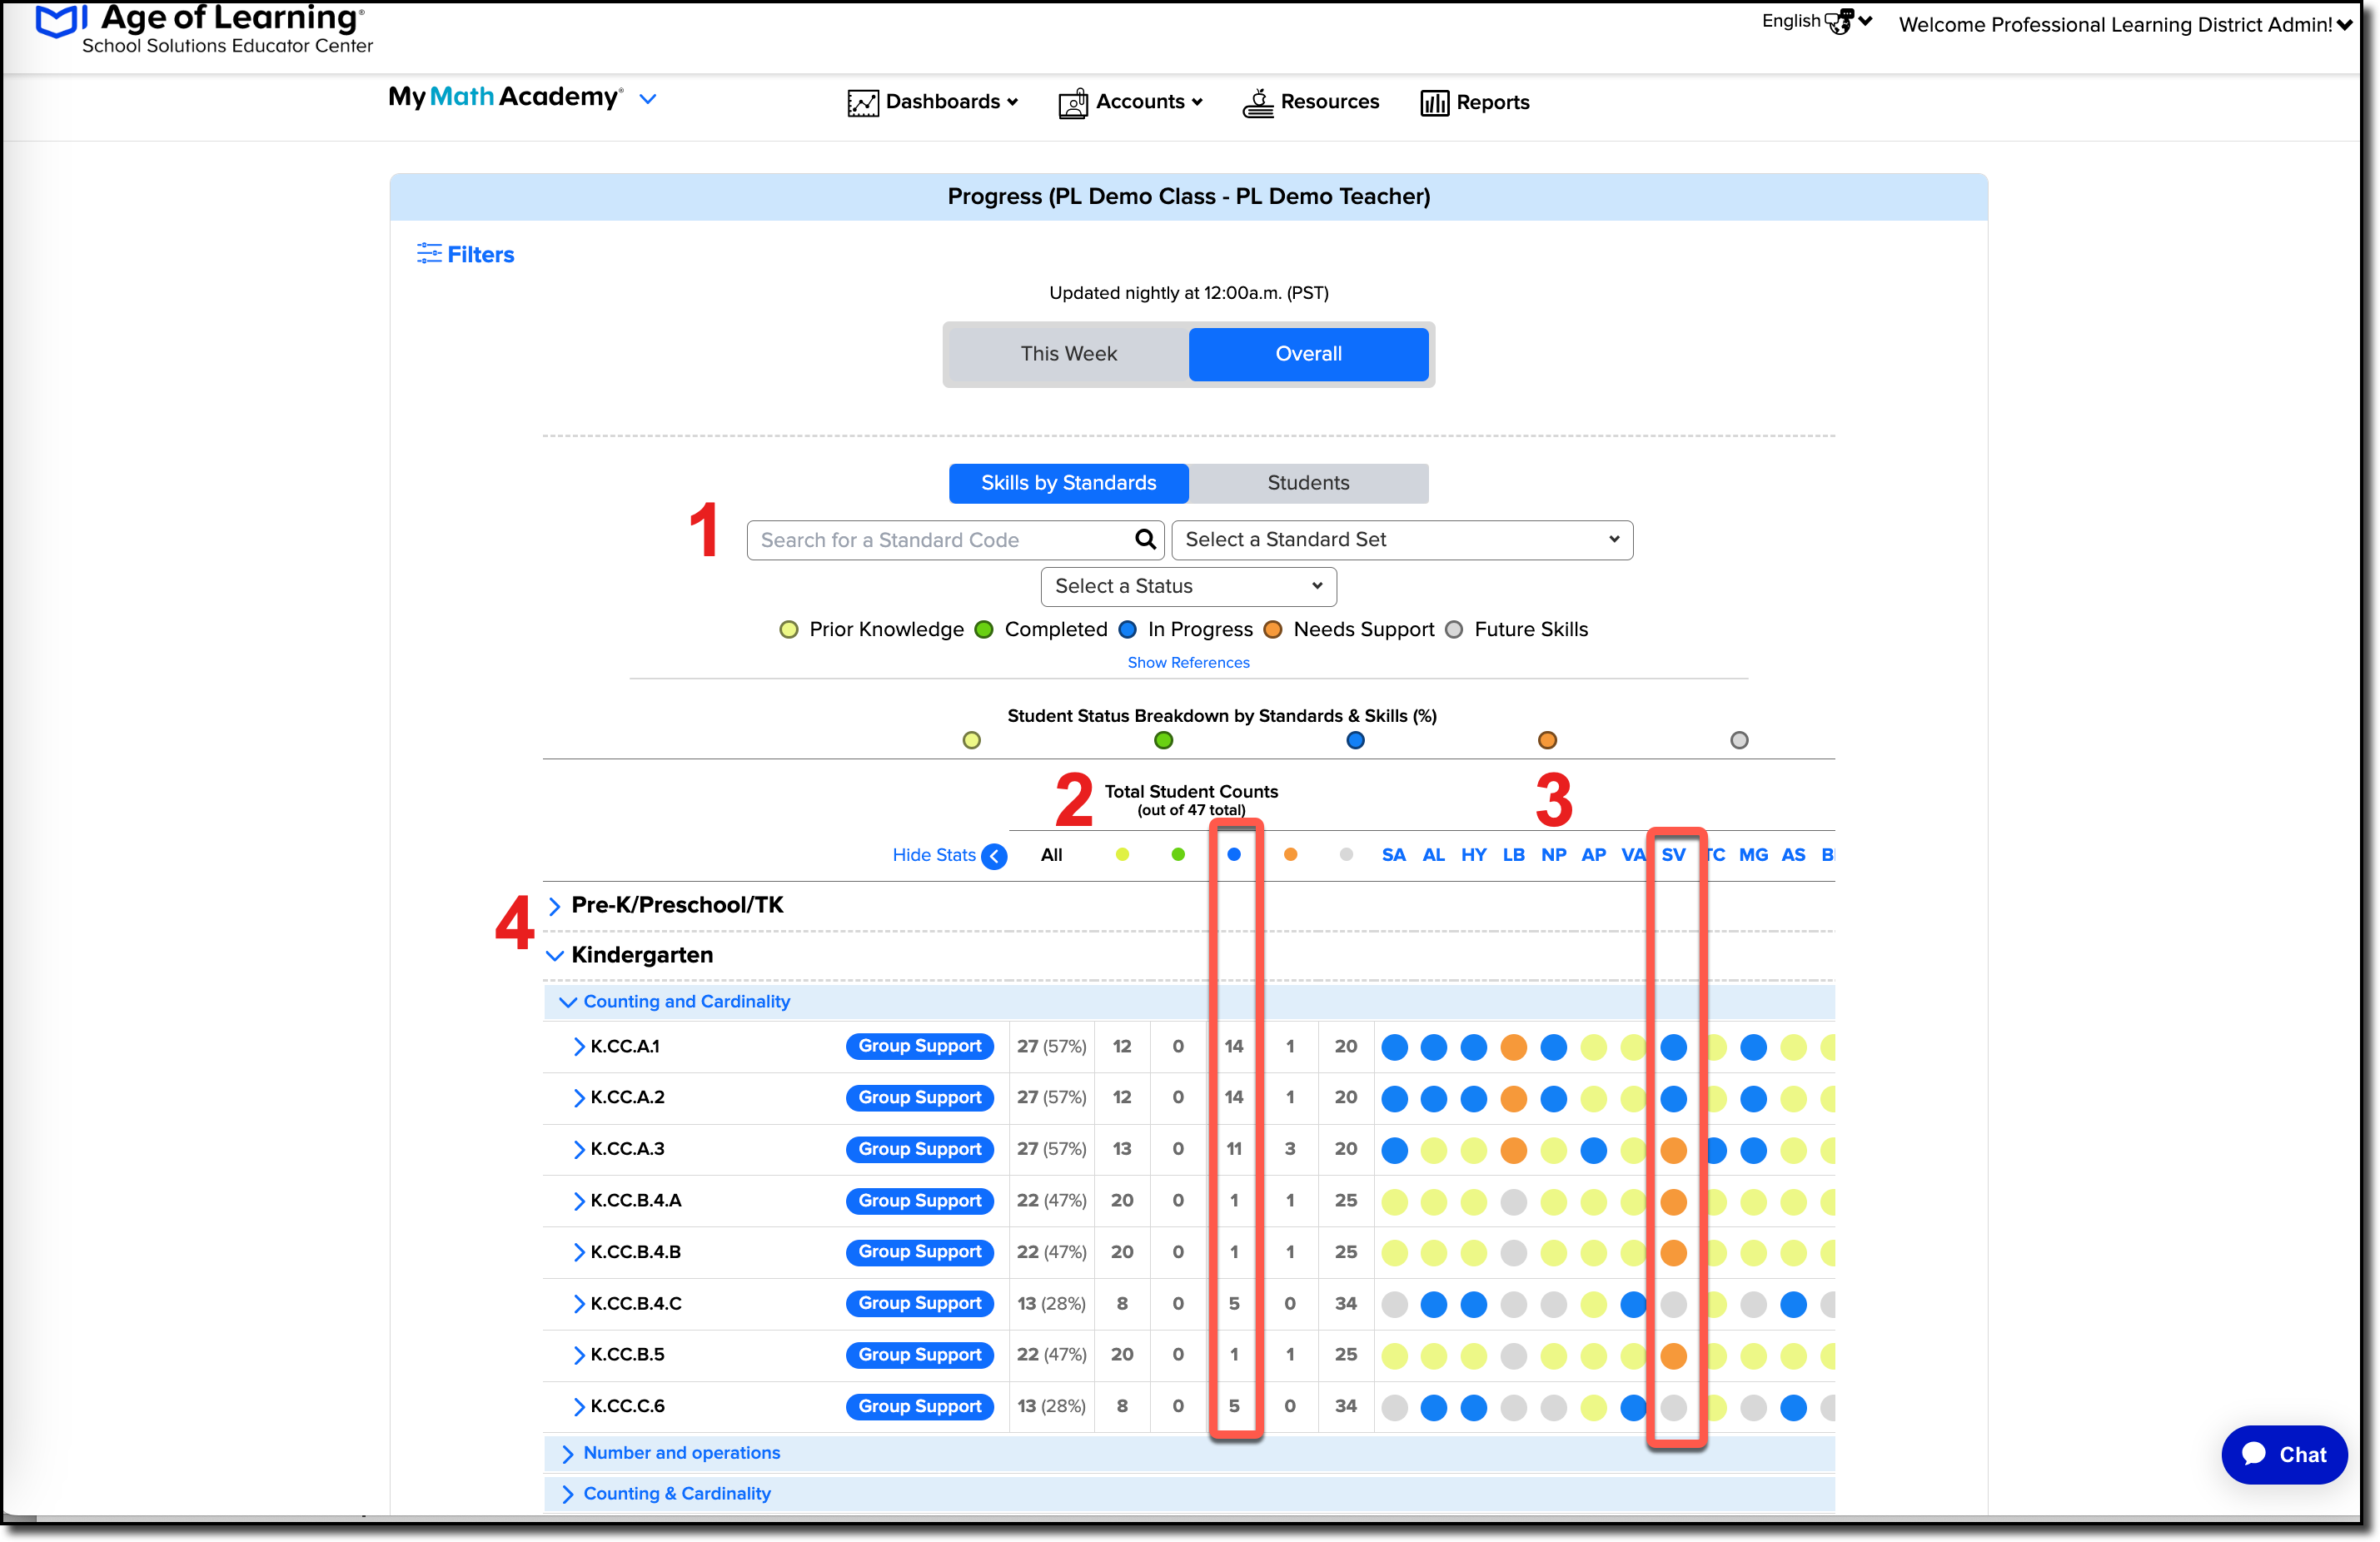
Task: Sort by blue In Progress column dot
Action: pyautogui.click(x=1234, y=855)
